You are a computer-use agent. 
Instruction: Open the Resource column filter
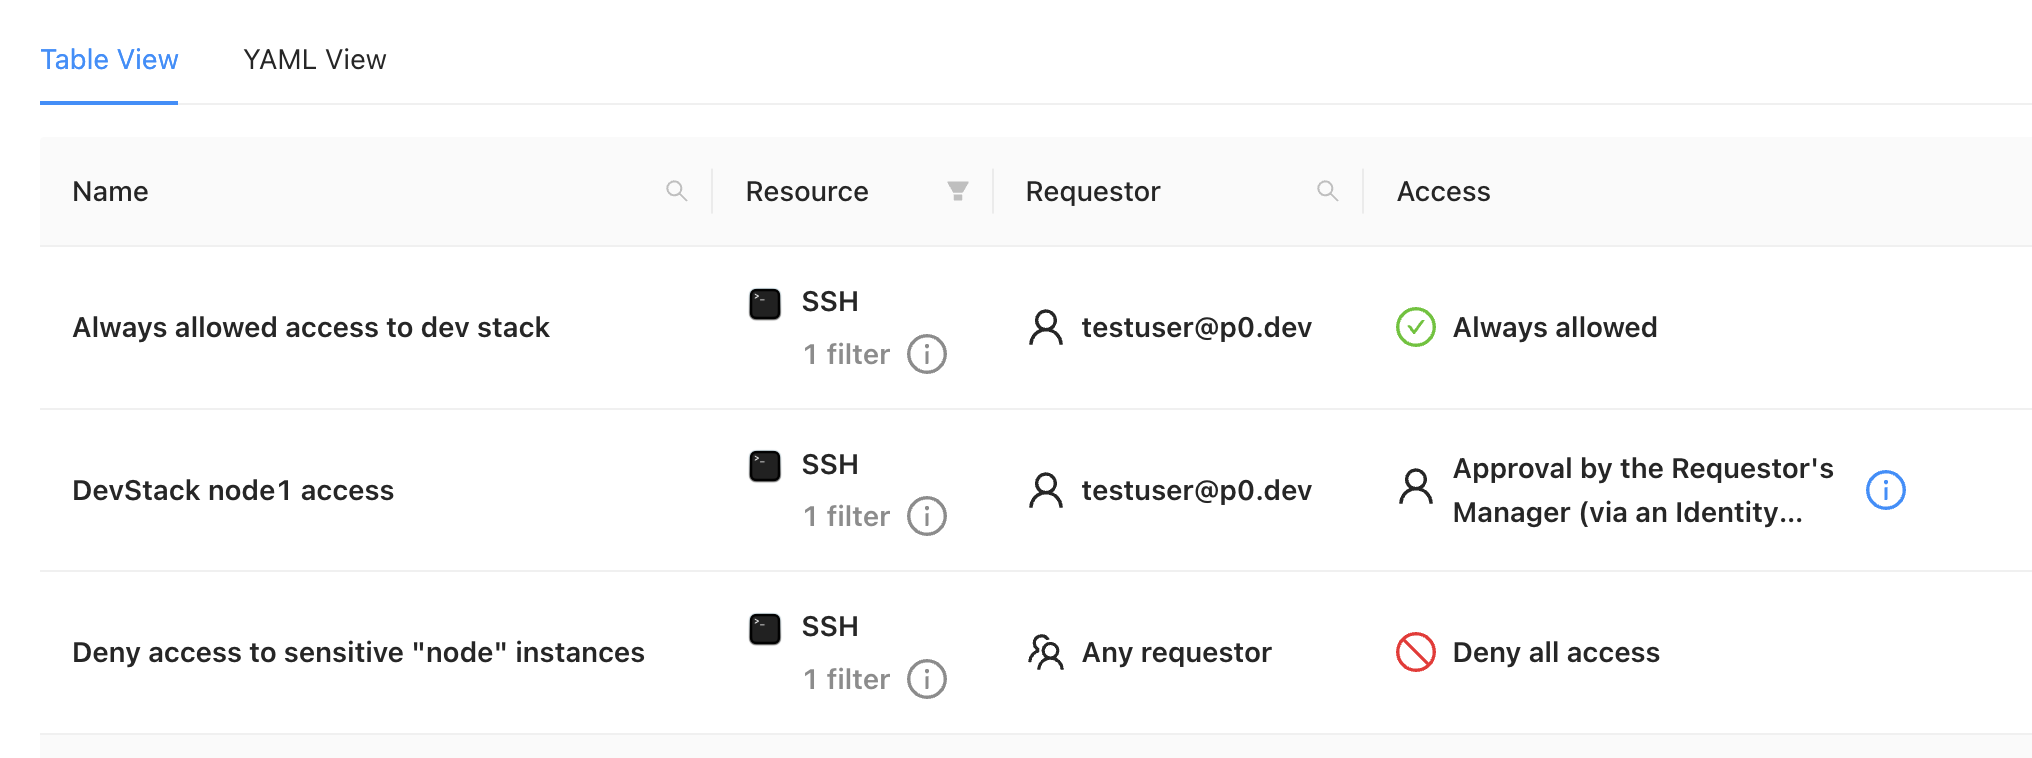957,191
